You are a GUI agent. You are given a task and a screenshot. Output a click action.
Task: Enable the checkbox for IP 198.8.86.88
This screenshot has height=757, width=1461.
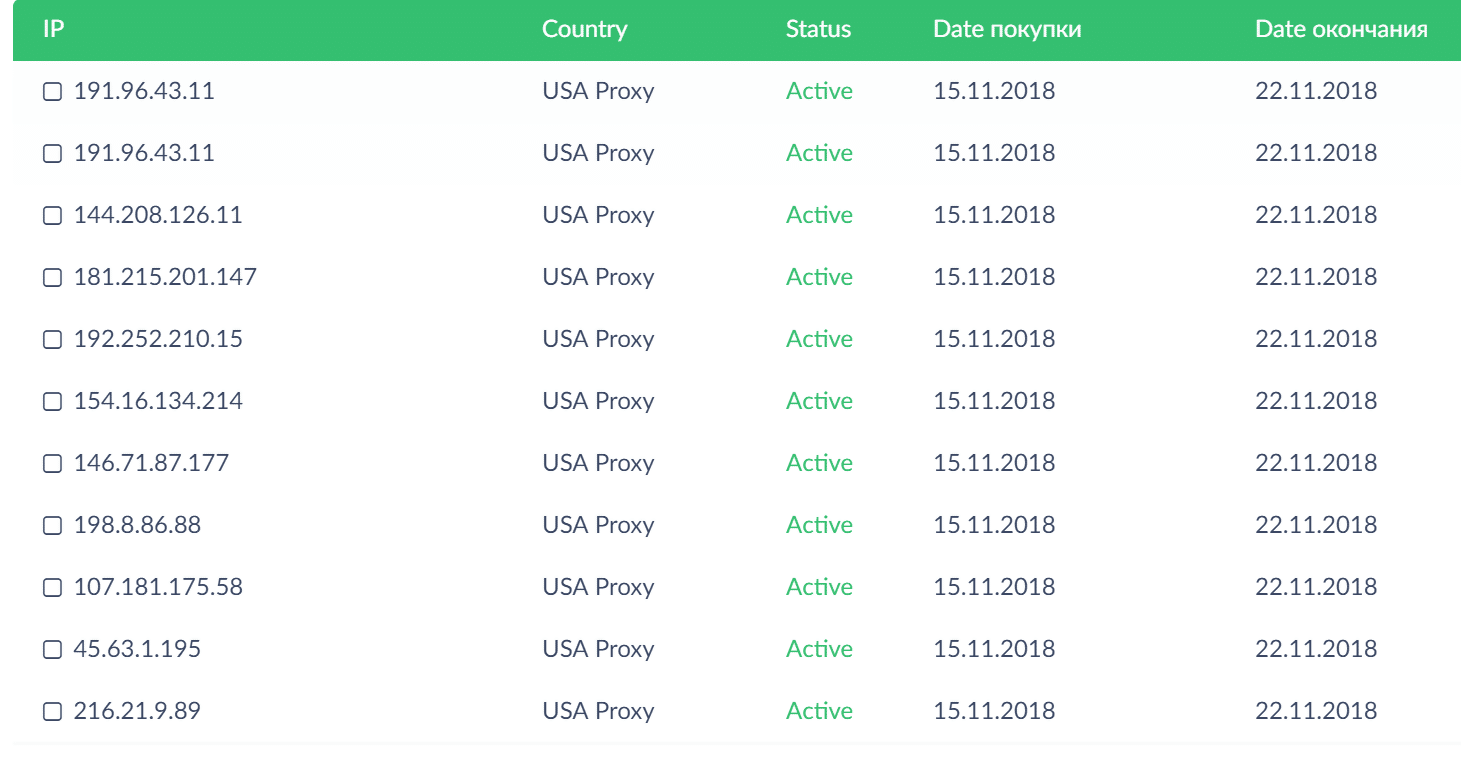pos(52,526)
